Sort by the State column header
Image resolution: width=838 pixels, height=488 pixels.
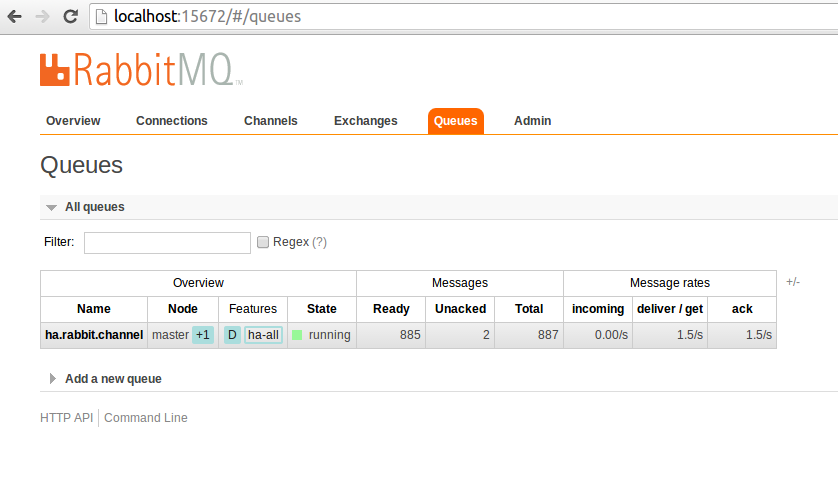(x=322, y=309)
